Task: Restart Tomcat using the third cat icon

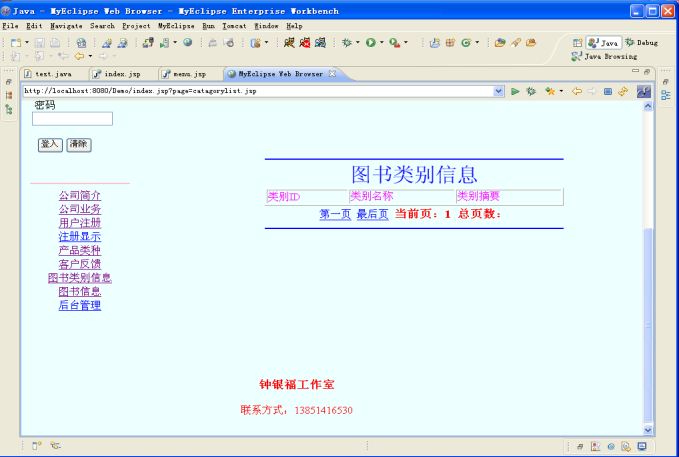Action: pos(320,42)
